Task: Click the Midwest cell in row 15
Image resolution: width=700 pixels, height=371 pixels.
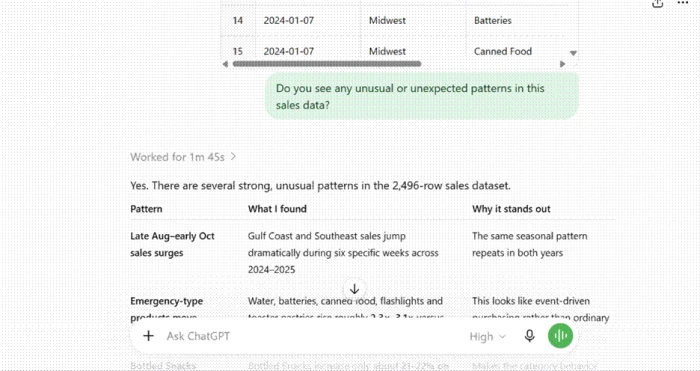Action: [x=387, y=51]
